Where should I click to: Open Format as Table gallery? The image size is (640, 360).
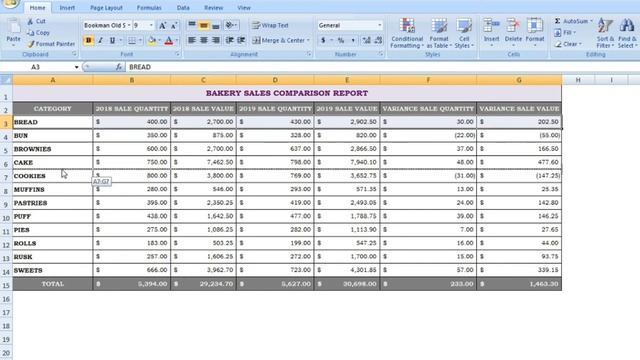click(439, 33)
